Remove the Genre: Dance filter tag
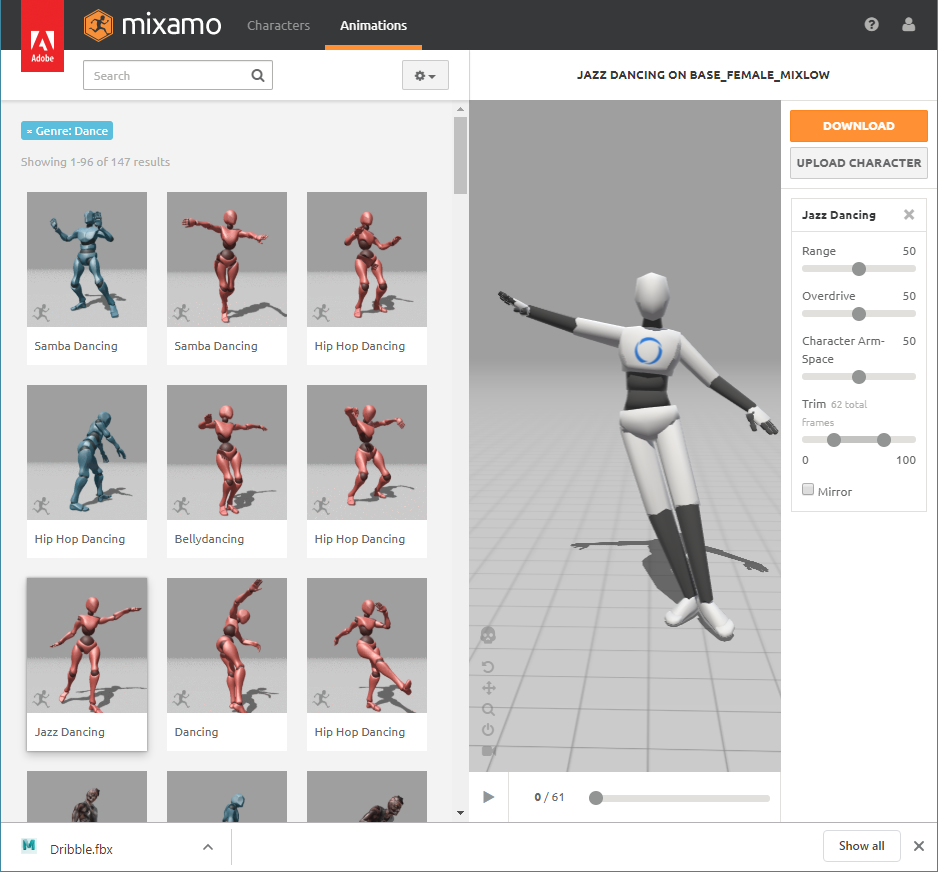Viewport: 938px width, 872px height. click(x=30, y=131)
